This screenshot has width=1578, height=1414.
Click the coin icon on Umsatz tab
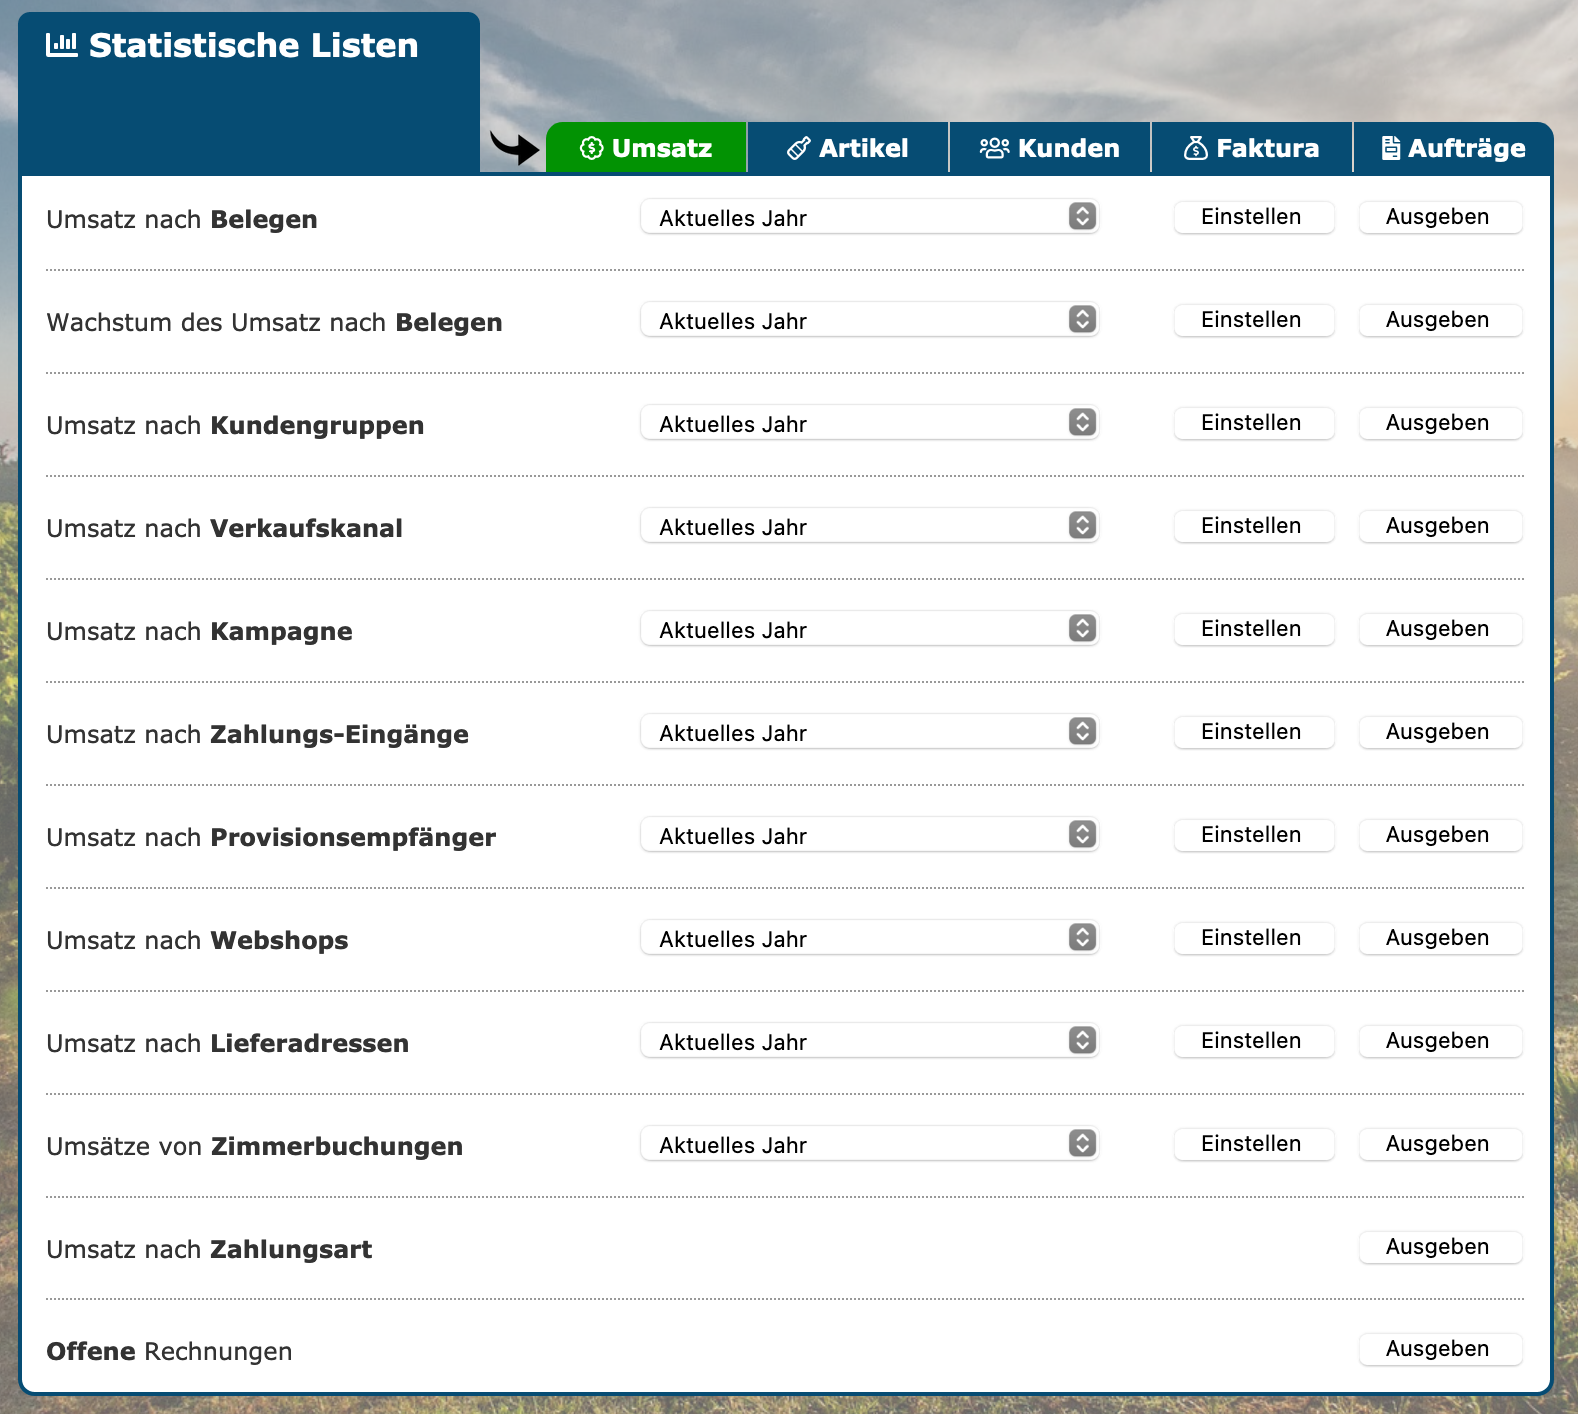[x=591, y=149]
